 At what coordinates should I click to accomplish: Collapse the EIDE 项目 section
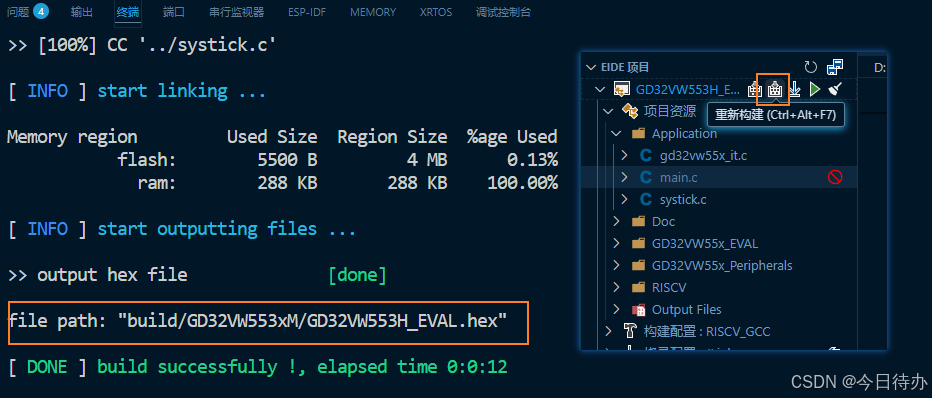pos(590,68)
